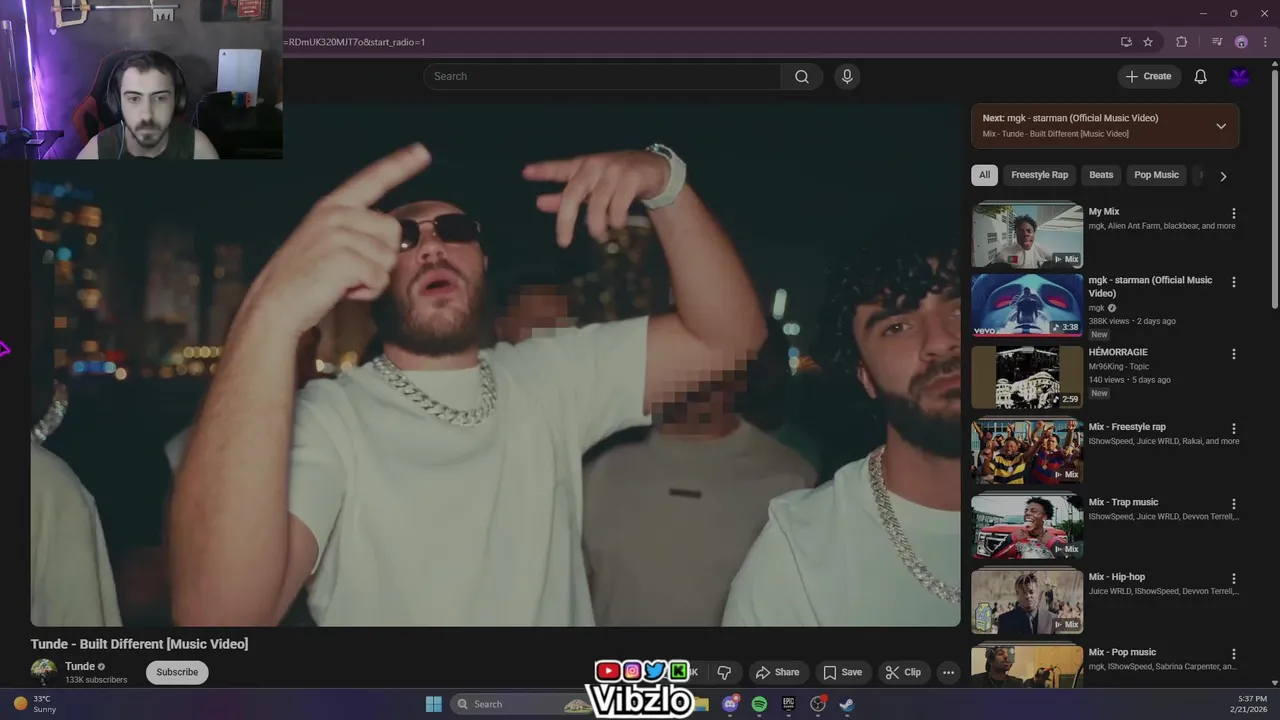
Task: Open Mix - Hip-hop thumbnail
Action: coord(1027,602)
